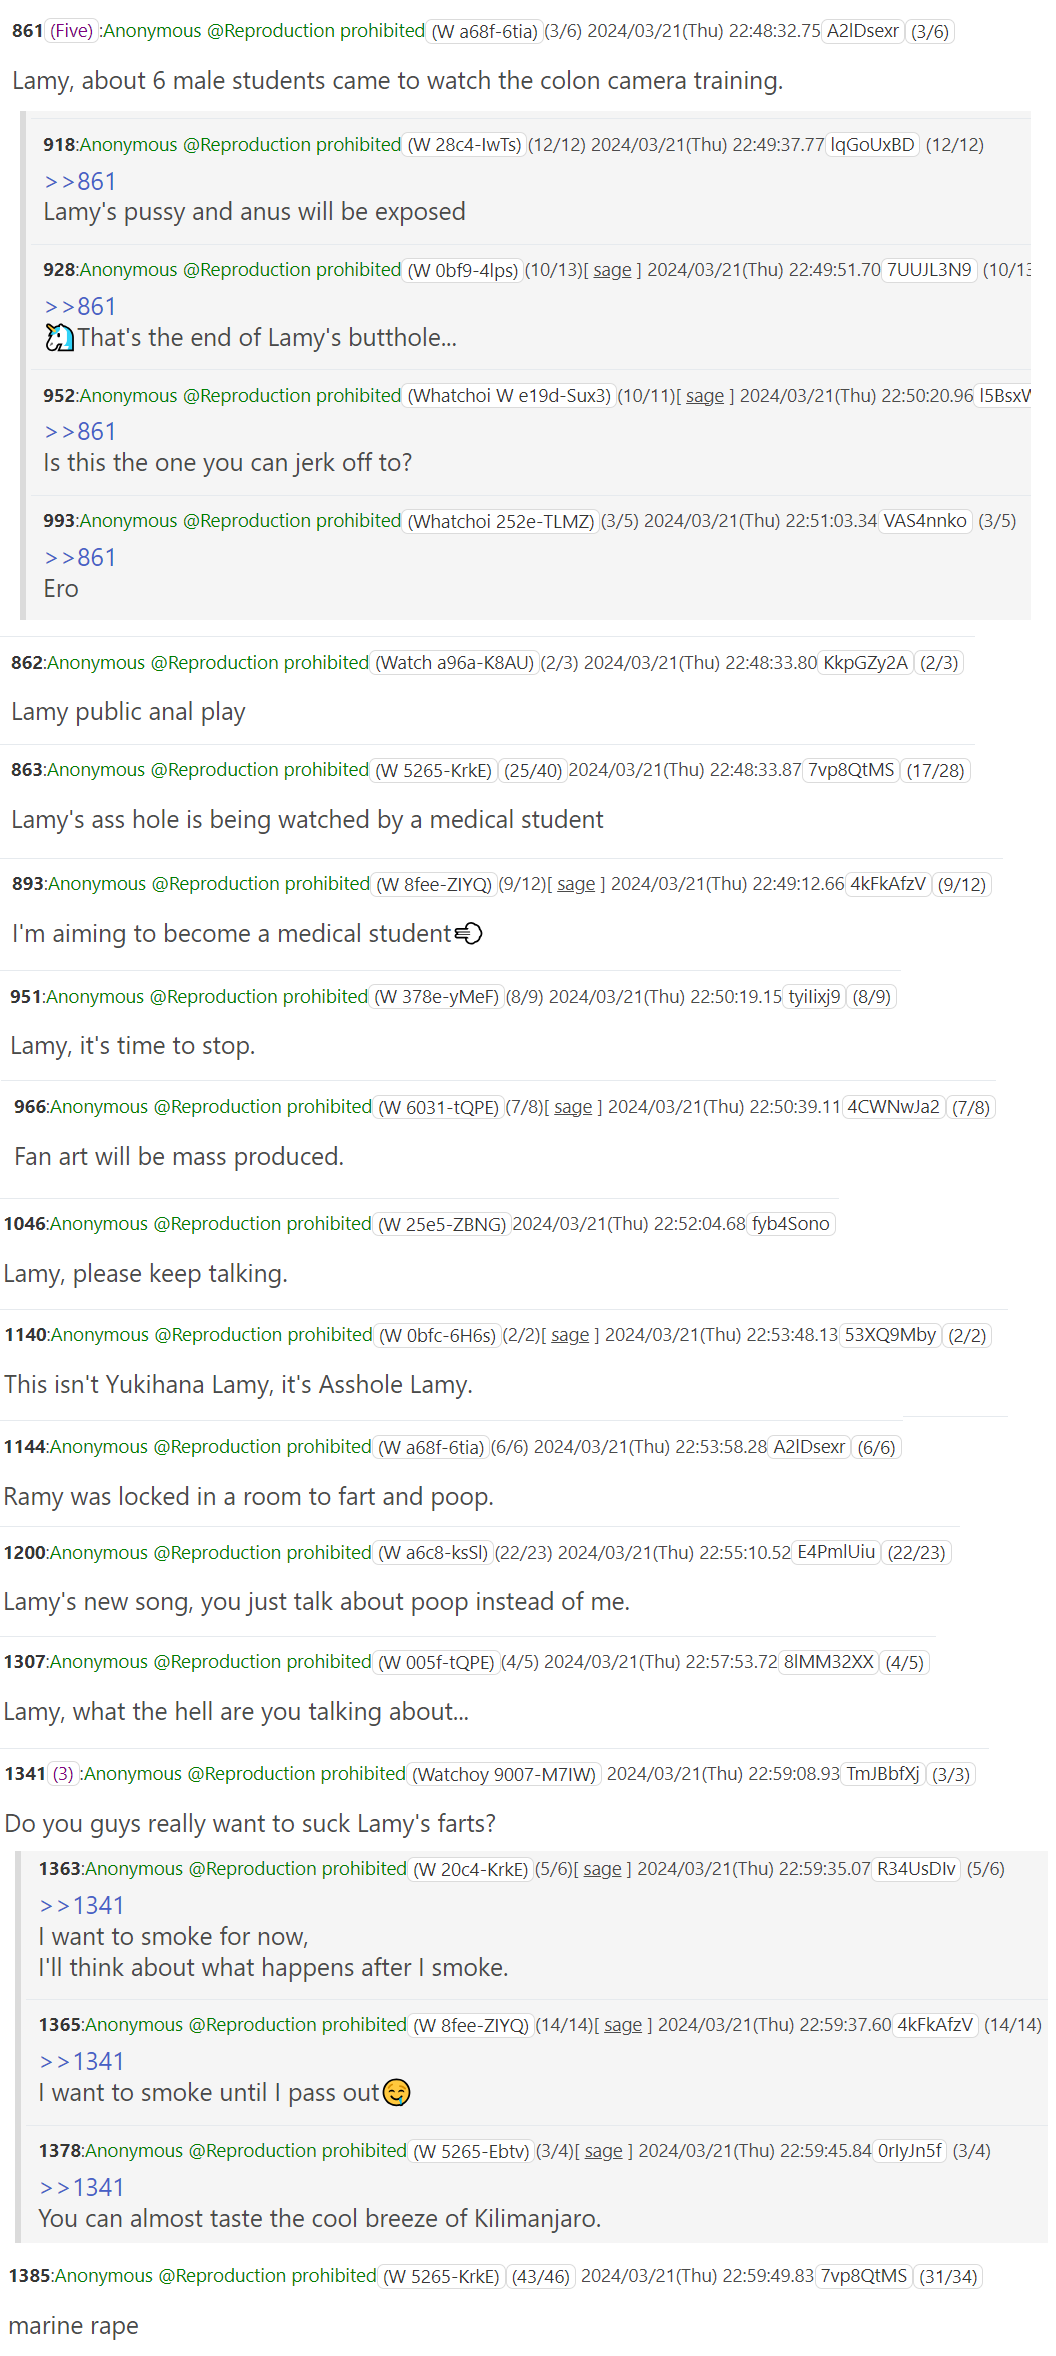The width and height of the screenshot is (1056, 2356).
Task: Click the smiling face emoji in post 1365
Action: pyautogui.click(x=397, y=2092)
